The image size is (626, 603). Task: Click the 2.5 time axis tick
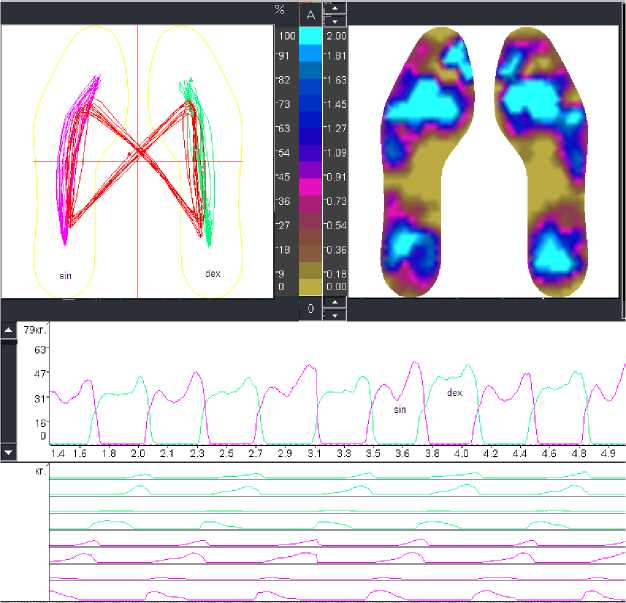(x=226, y=454)
